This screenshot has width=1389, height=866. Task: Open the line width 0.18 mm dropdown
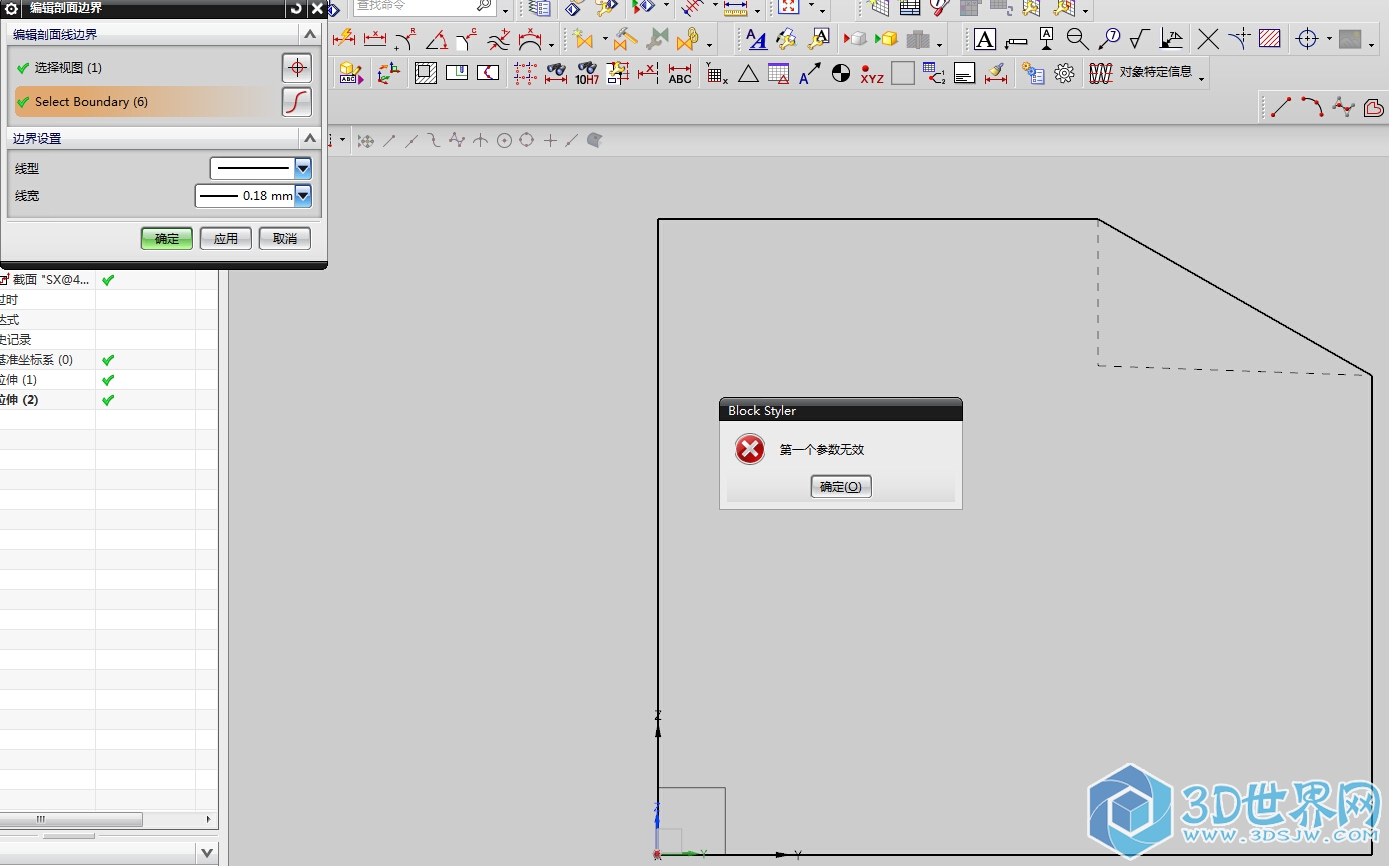[303, 195]
